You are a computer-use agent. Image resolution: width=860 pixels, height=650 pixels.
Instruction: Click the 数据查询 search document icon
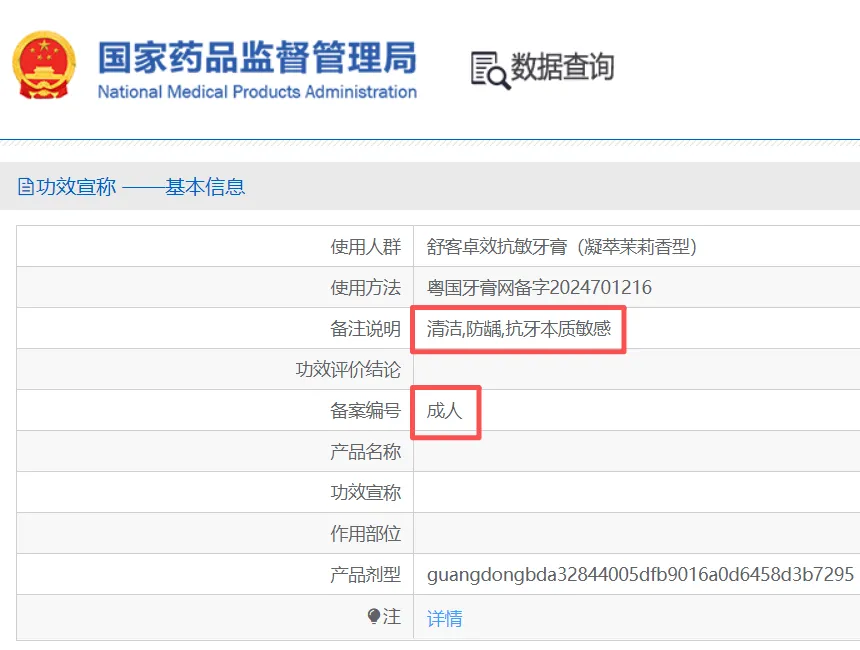pyautogui.click(x=490, y=70)
